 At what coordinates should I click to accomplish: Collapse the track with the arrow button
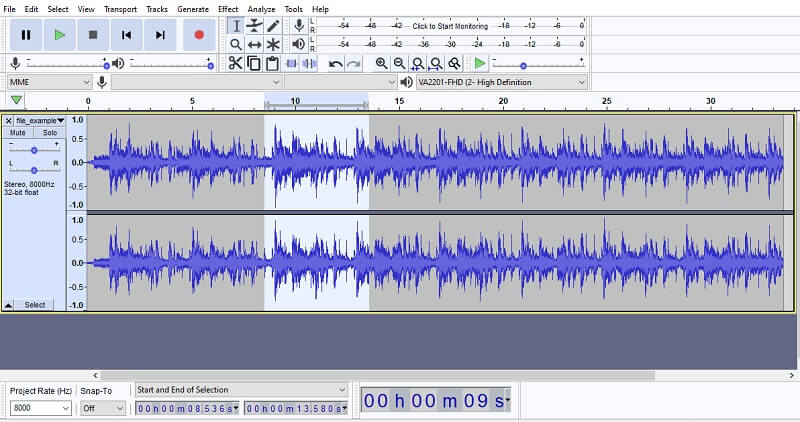[9, 304]
